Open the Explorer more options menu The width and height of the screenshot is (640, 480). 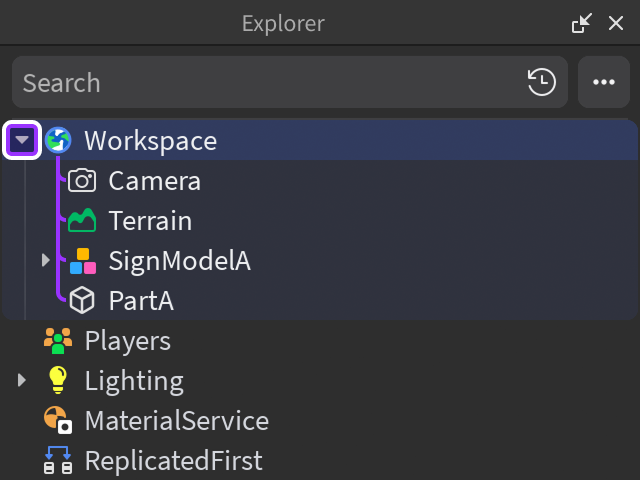604,82
